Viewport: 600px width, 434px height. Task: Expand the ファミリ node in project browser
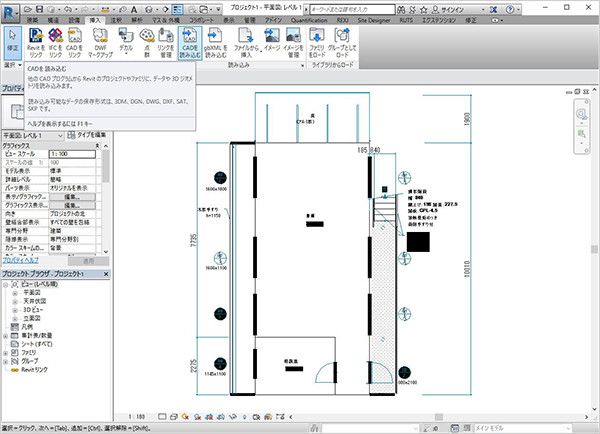coord(6,352)
